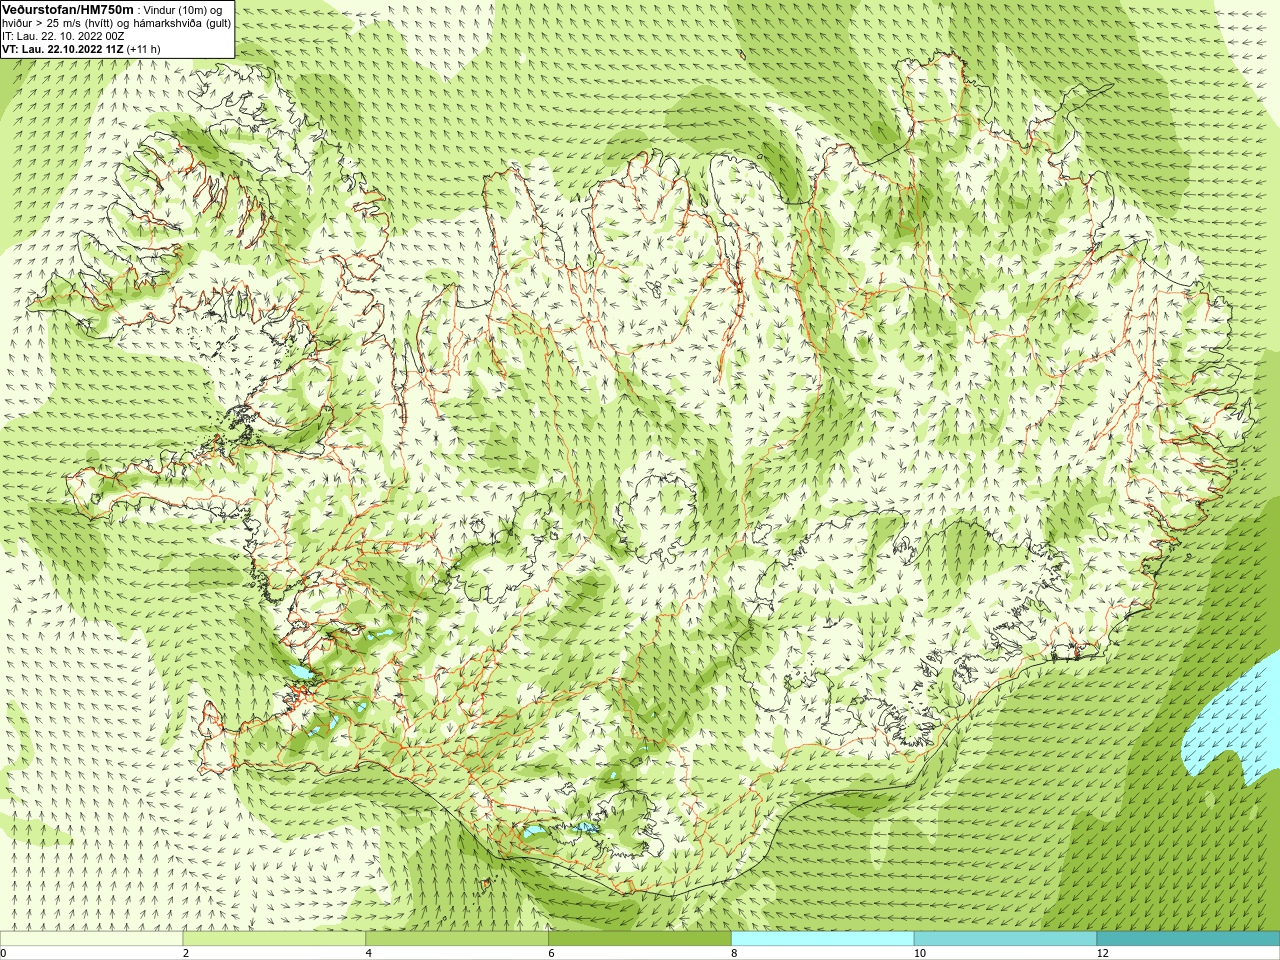Click the 4–6 m/s medium green legend swatch
Image resolution: width=1280 pixels, height=960 pixels.
pyautogui.click(x=457, y=939)
